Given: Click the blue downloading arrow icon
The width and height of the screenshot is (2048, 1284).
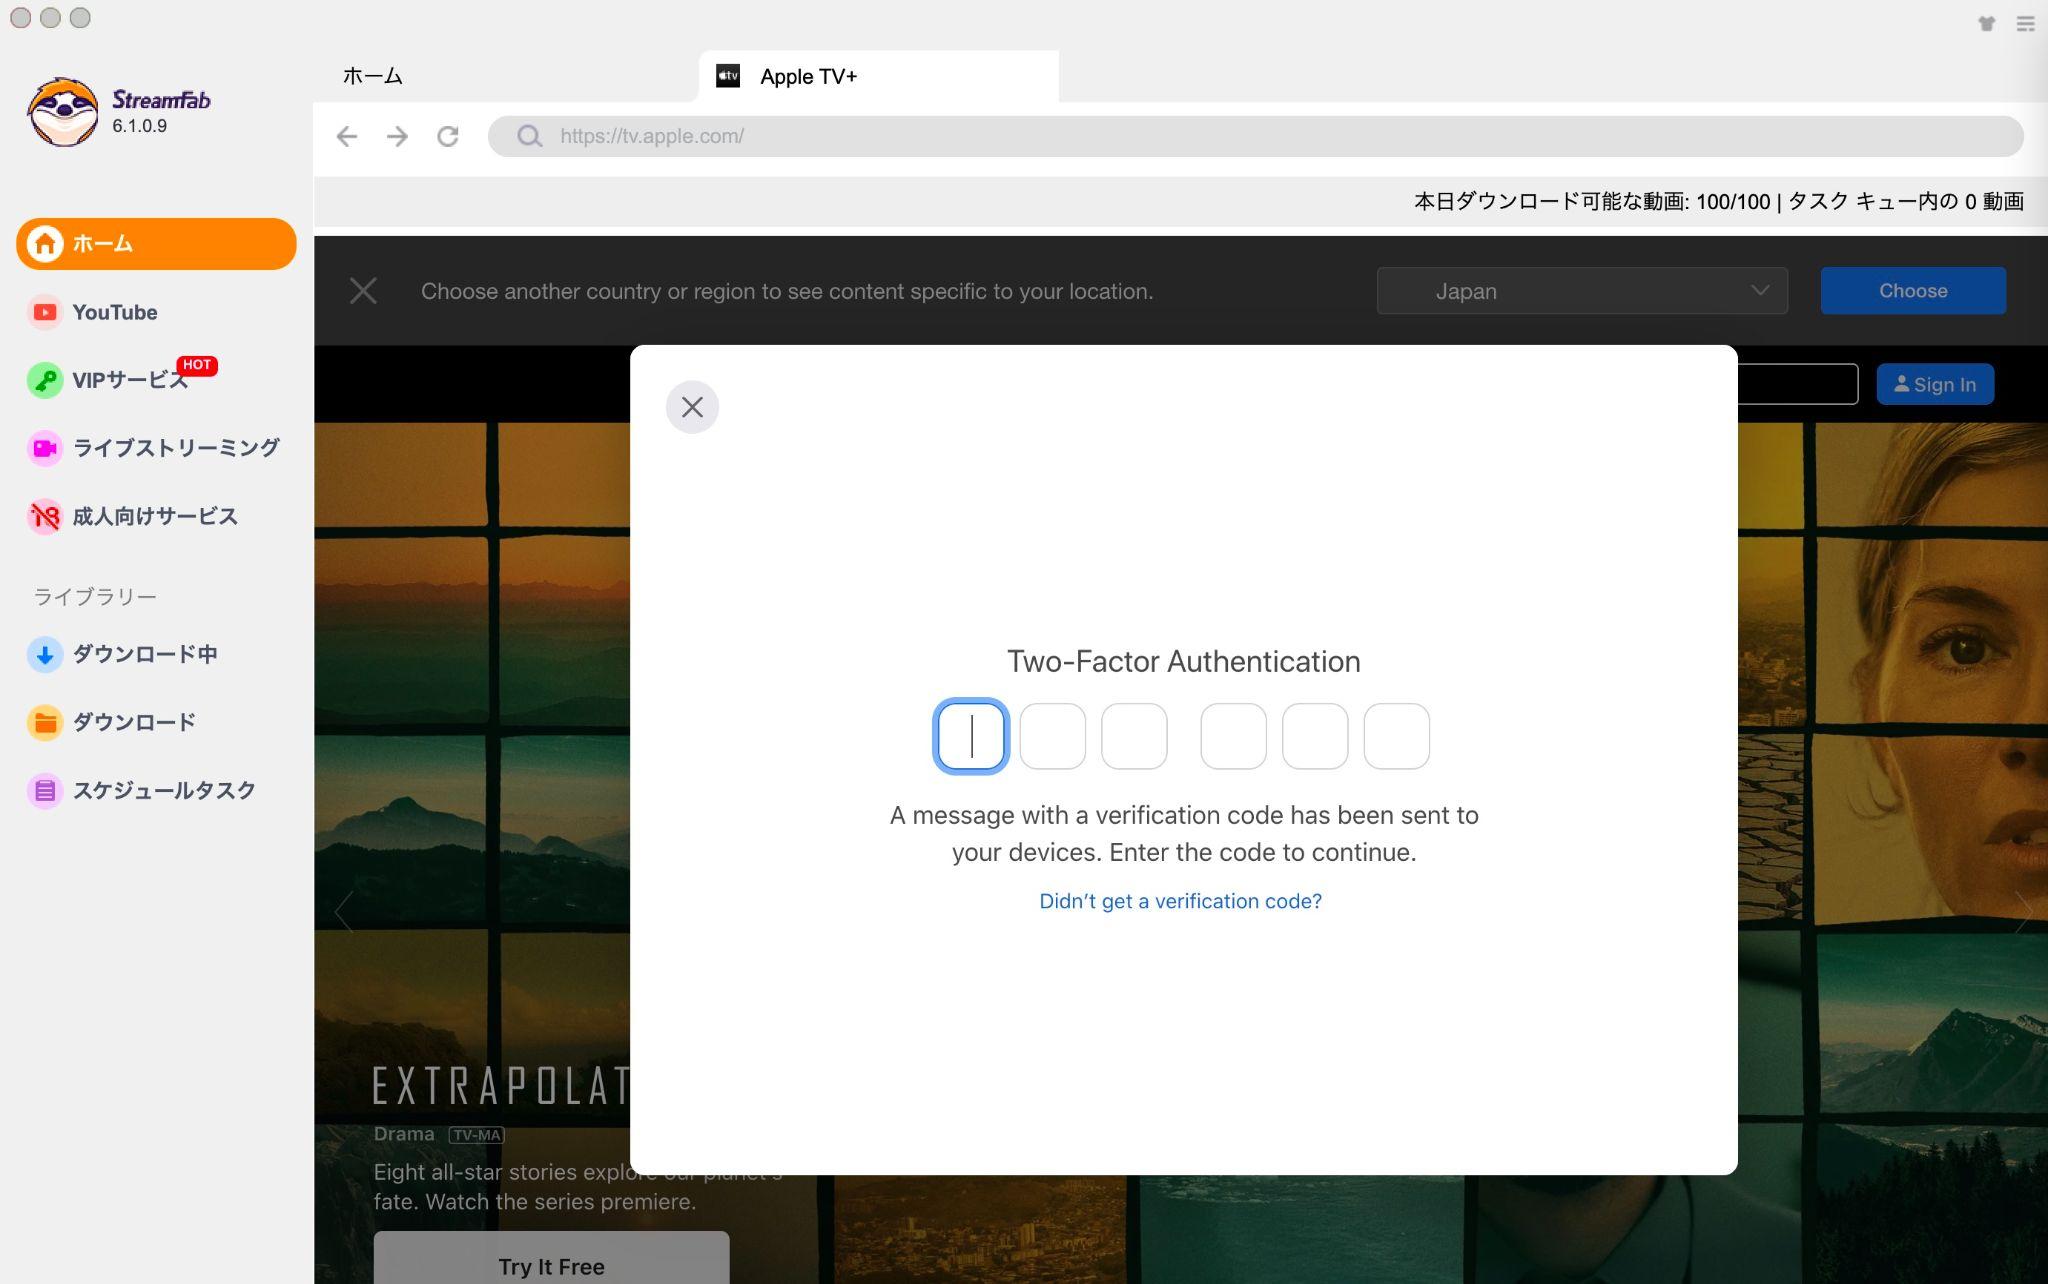Looking at the screenshot, I should point(45,654).
